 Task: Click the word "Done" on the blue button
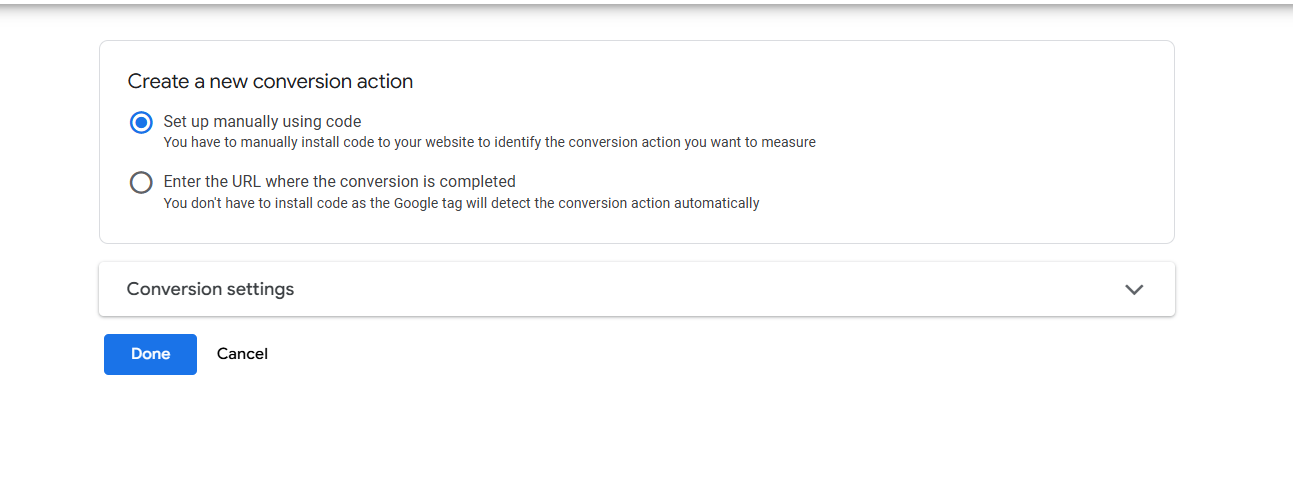click(150, 354)
